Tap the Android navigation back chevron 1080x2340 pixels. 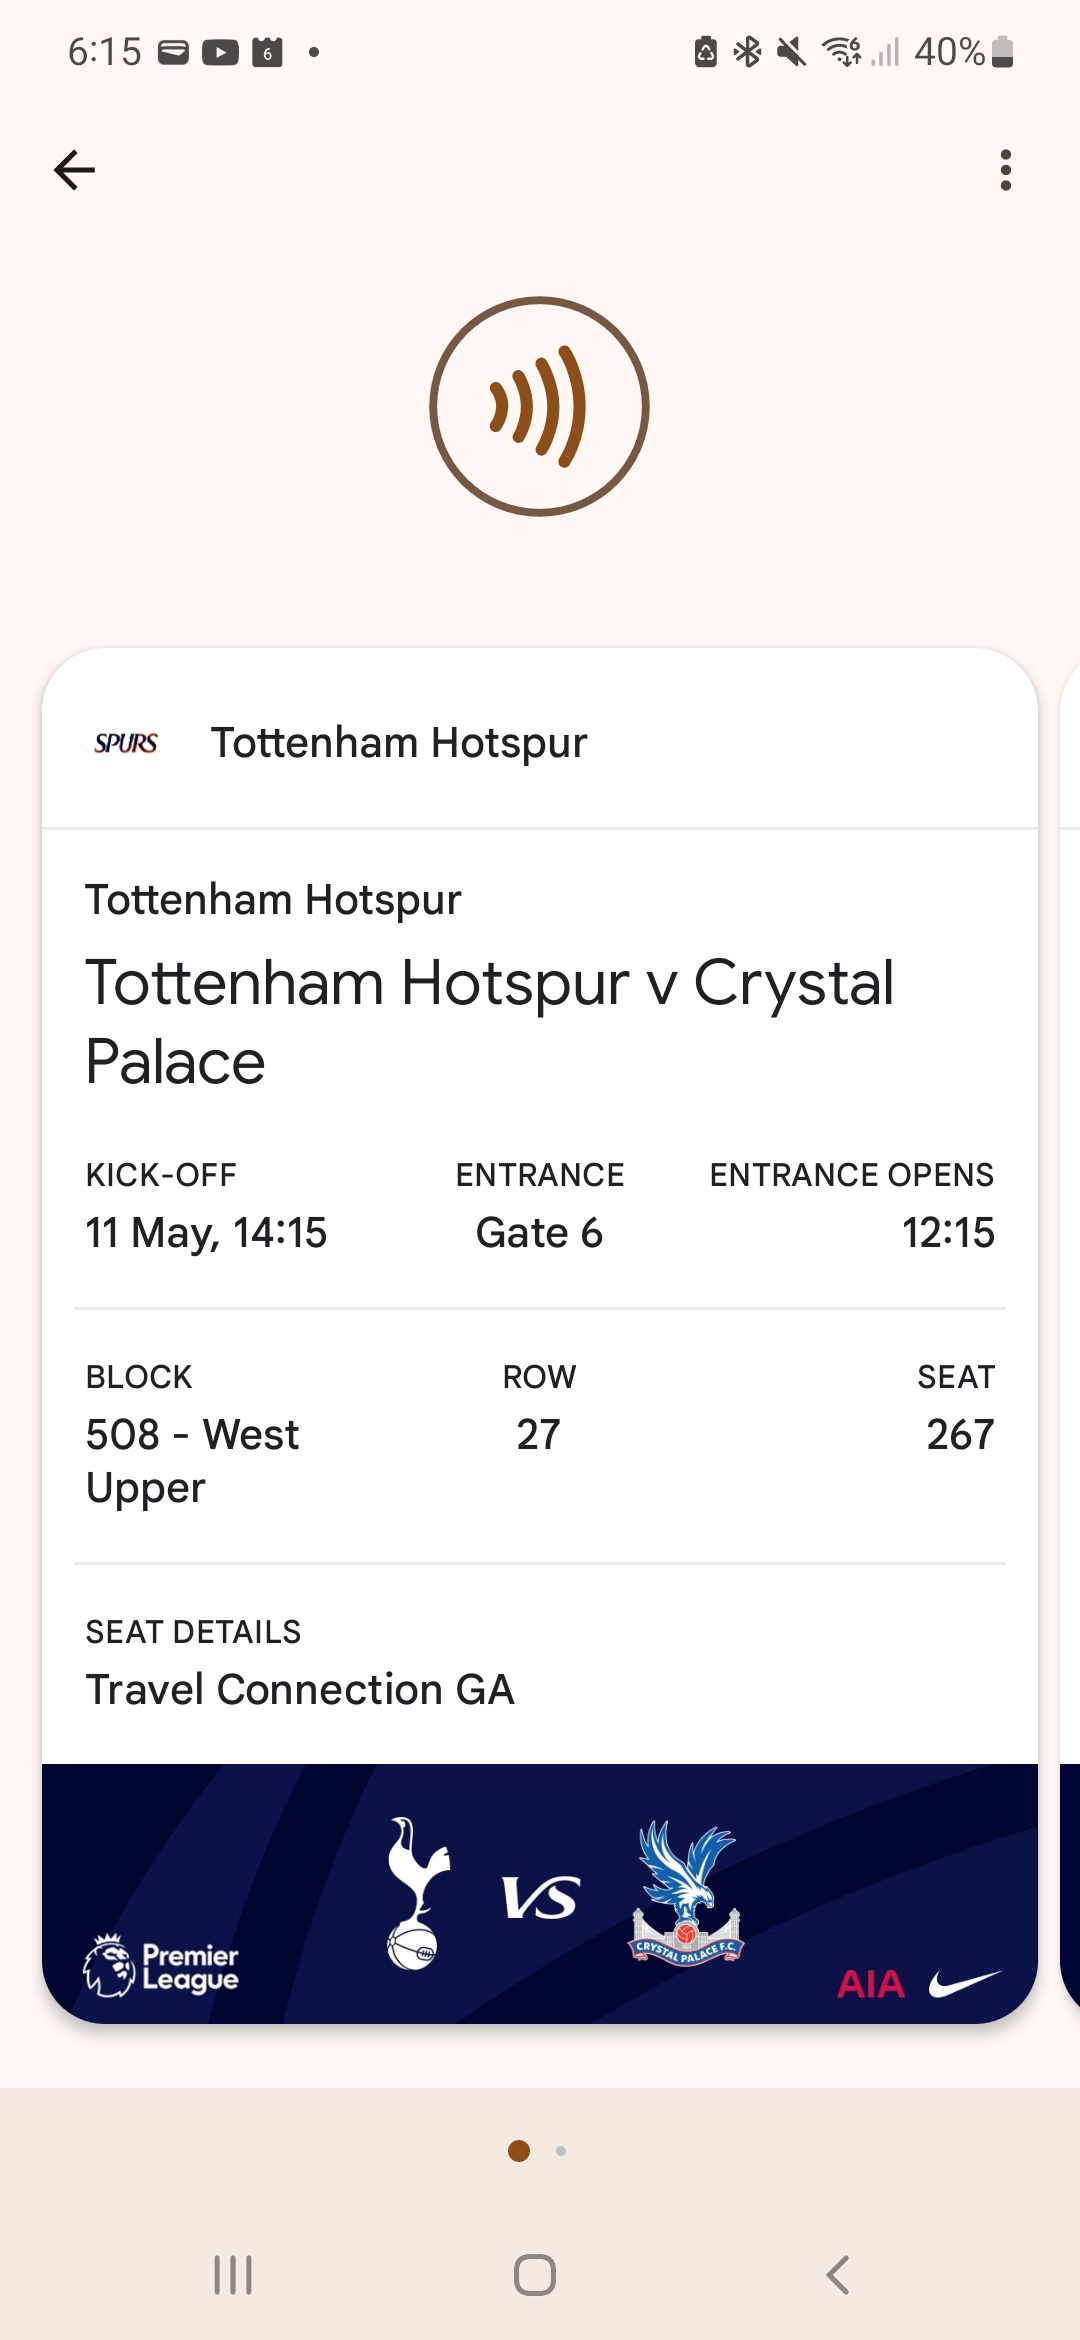838,2275
